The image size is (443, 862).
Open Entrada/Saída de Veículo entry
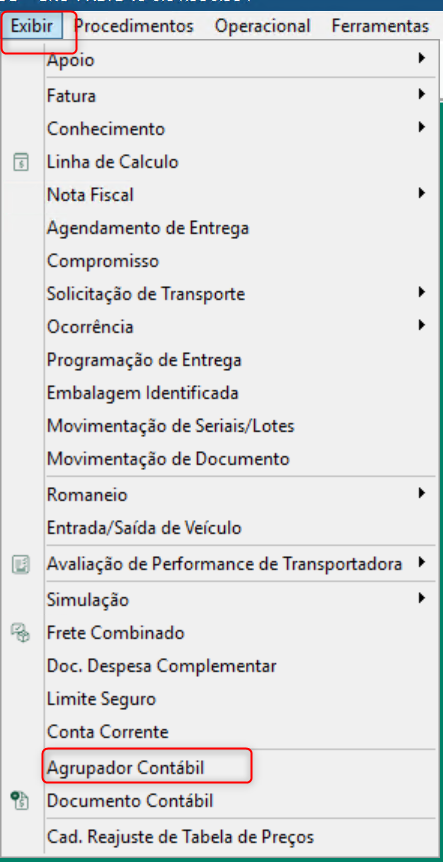click(145, 528)
